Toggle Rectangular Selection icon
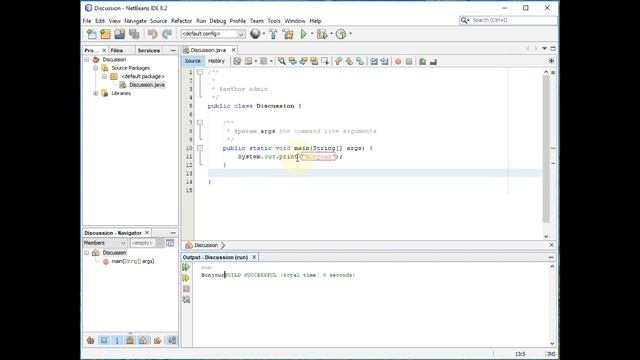640x360 pixels. 325,61
